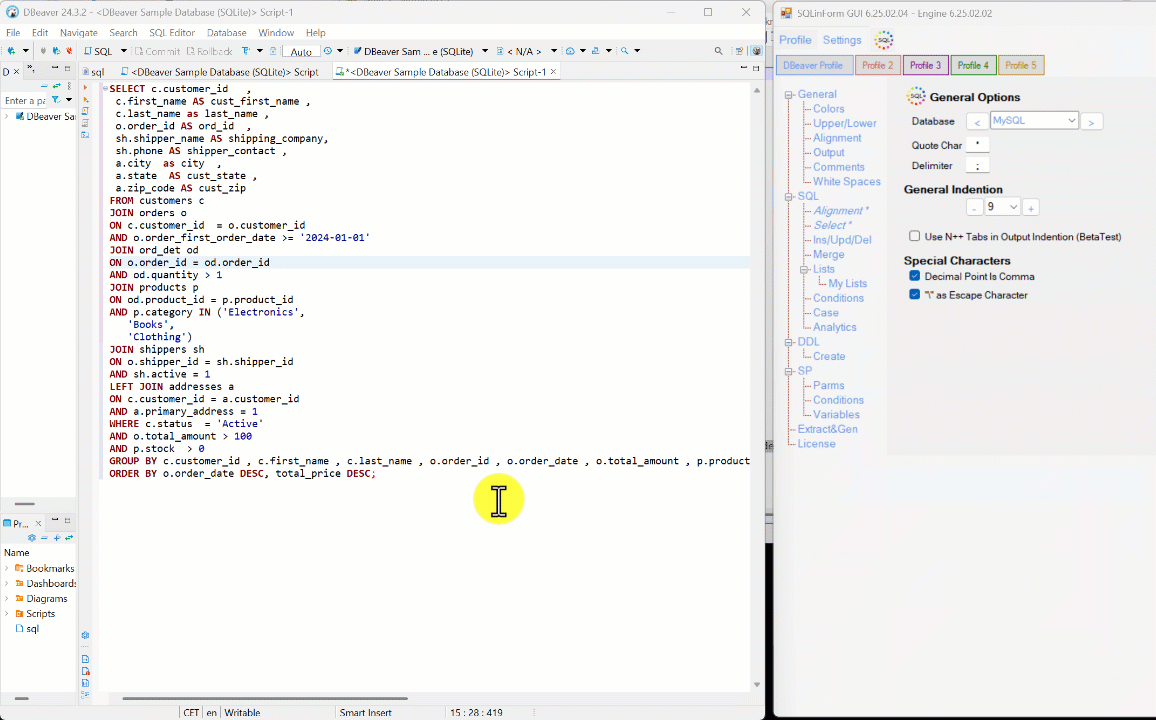This screenshot has width=1156, height=720.
Task: Click the search magnifier in DBeaver toolbar
Action: tap(718, 51)
